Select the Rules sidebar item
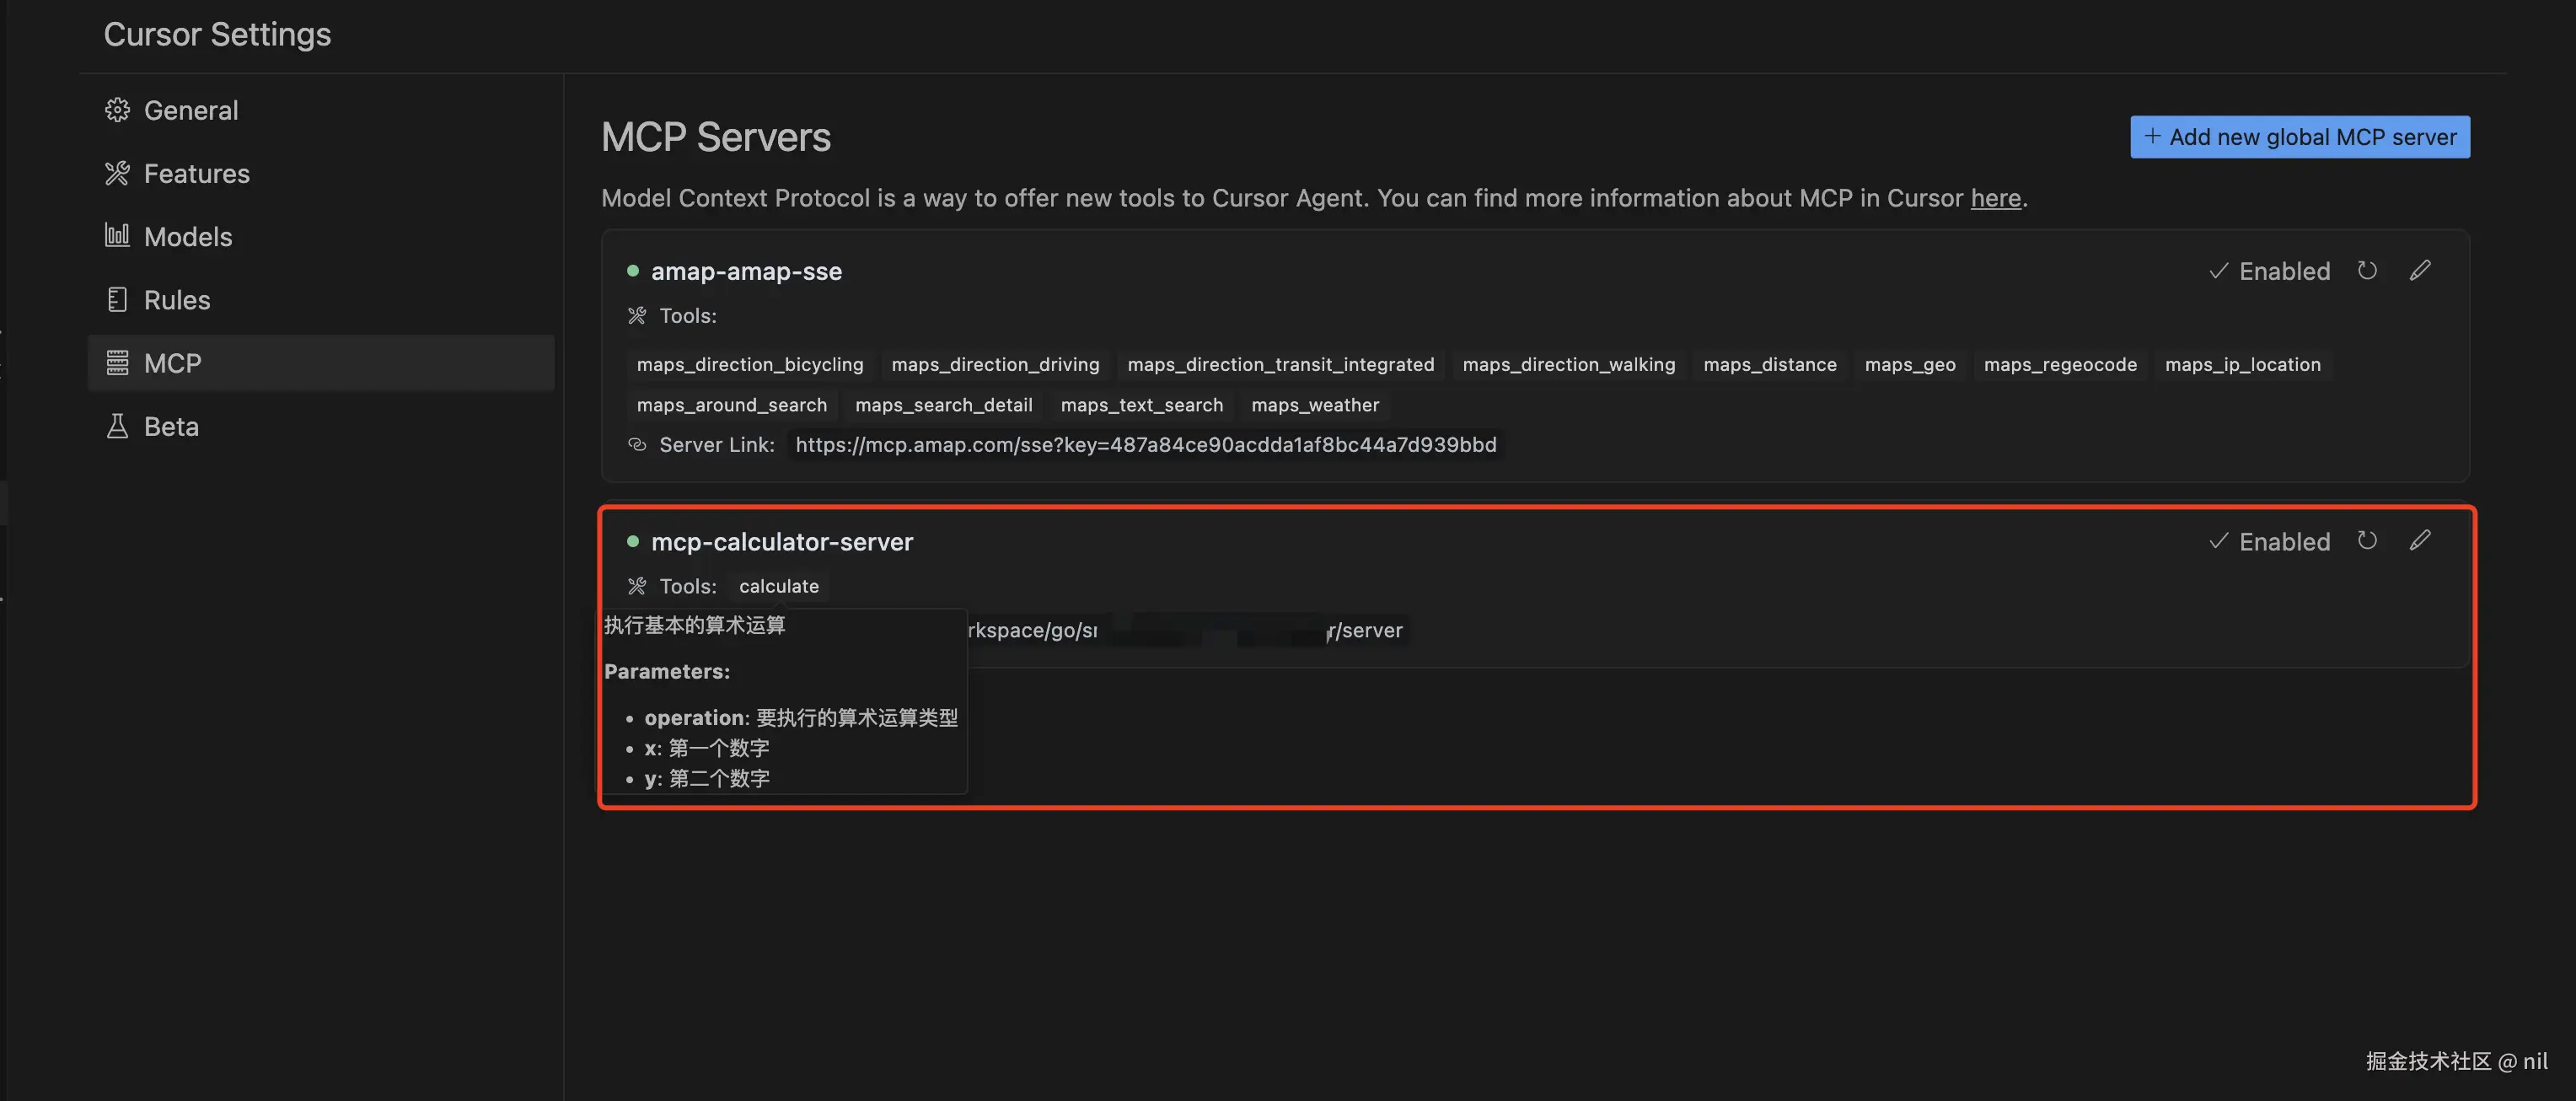Viewport: 2576px width, 1101px height. tap(176, 300)
